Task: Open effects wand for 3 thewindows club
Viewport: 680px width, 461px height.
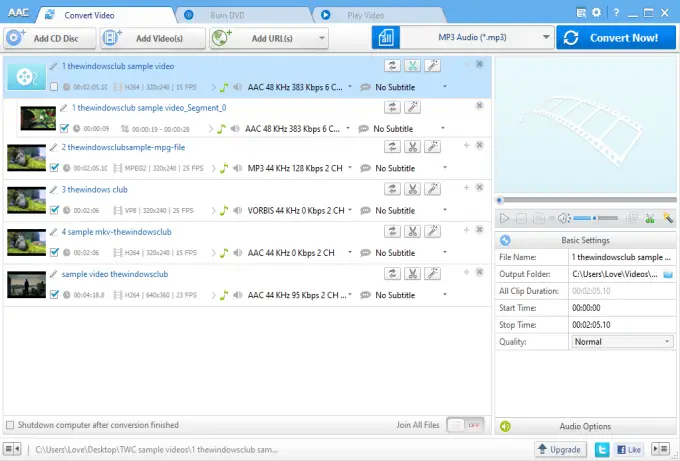Action: click(x=432, y=189)
